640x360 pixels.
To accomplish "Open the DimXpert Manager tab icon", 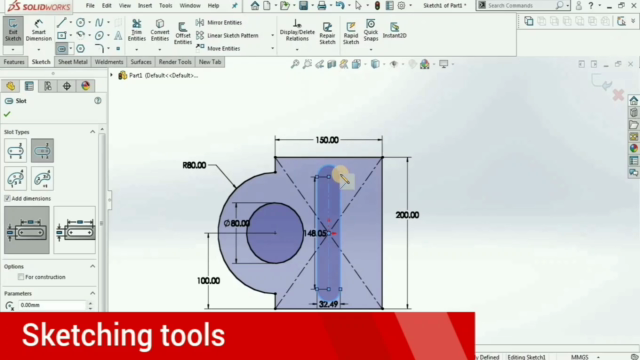I will pyautogui.click(x=67, y=86).
